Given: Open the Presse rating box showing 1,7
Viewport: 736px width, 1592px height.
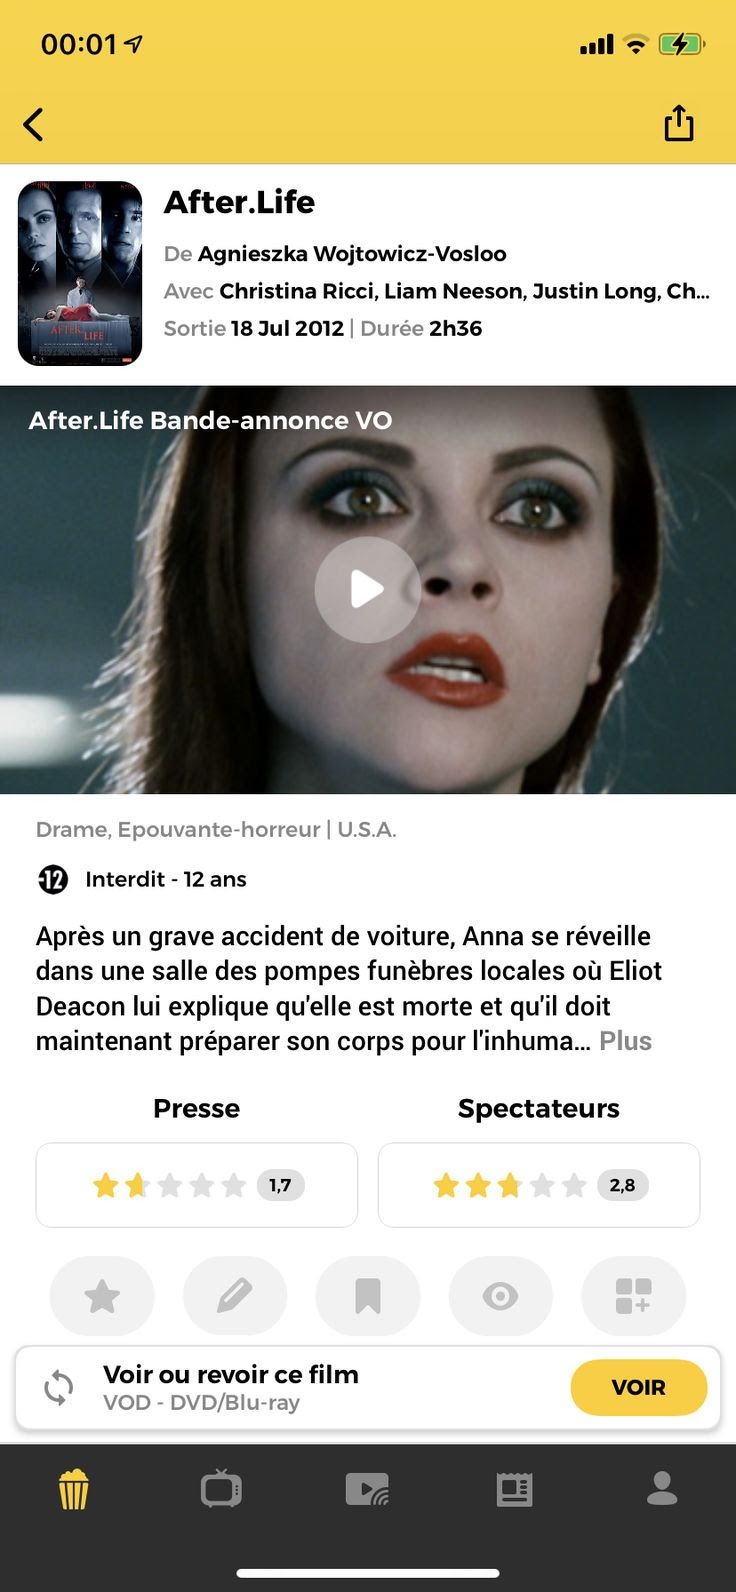Looking at the screenshot, I should coord(197,1185).
